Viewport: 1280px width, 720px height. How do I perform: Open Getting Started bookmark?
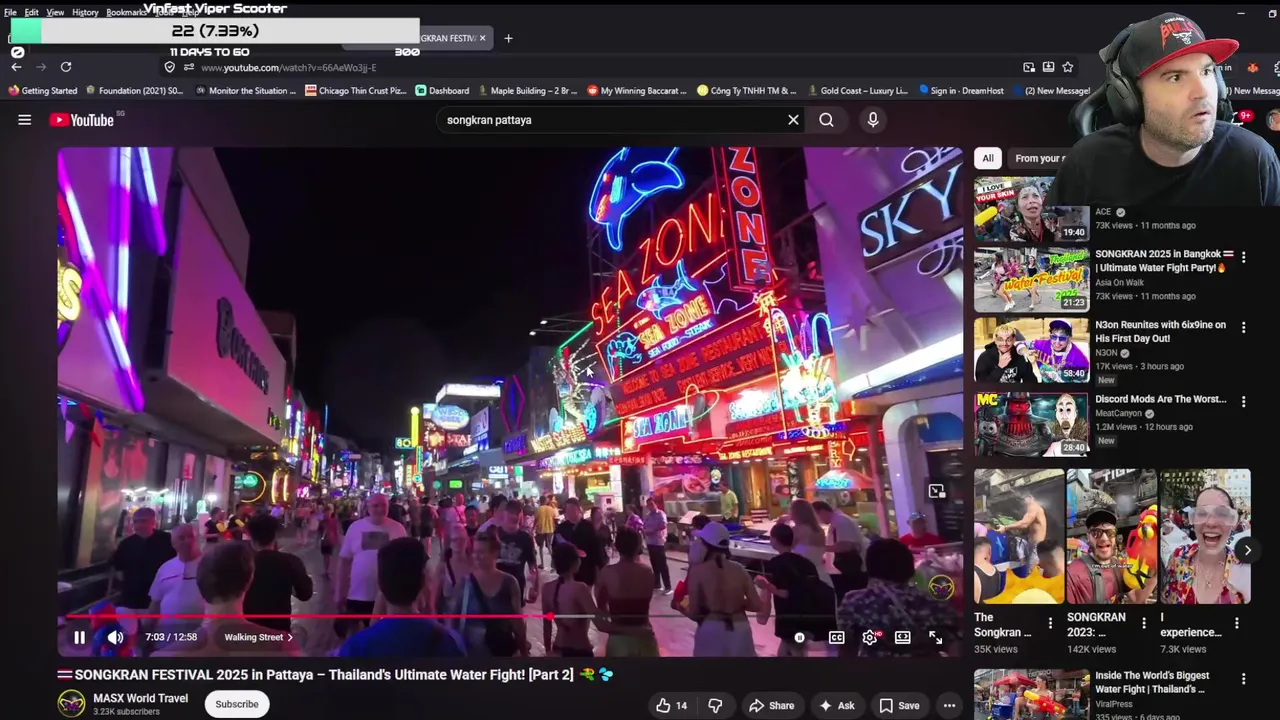click(x=42, y=90)
